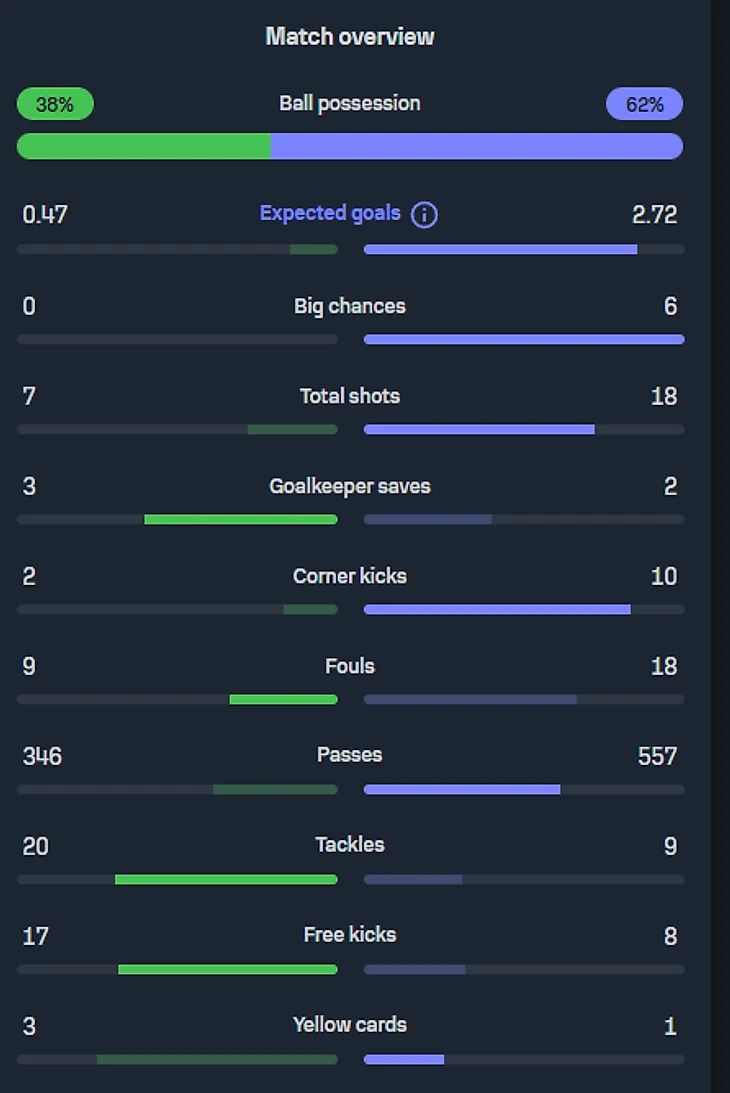Click the 2.72 expected goals value
This screenshot has width=730, height=1093.
tap(655, 215)
